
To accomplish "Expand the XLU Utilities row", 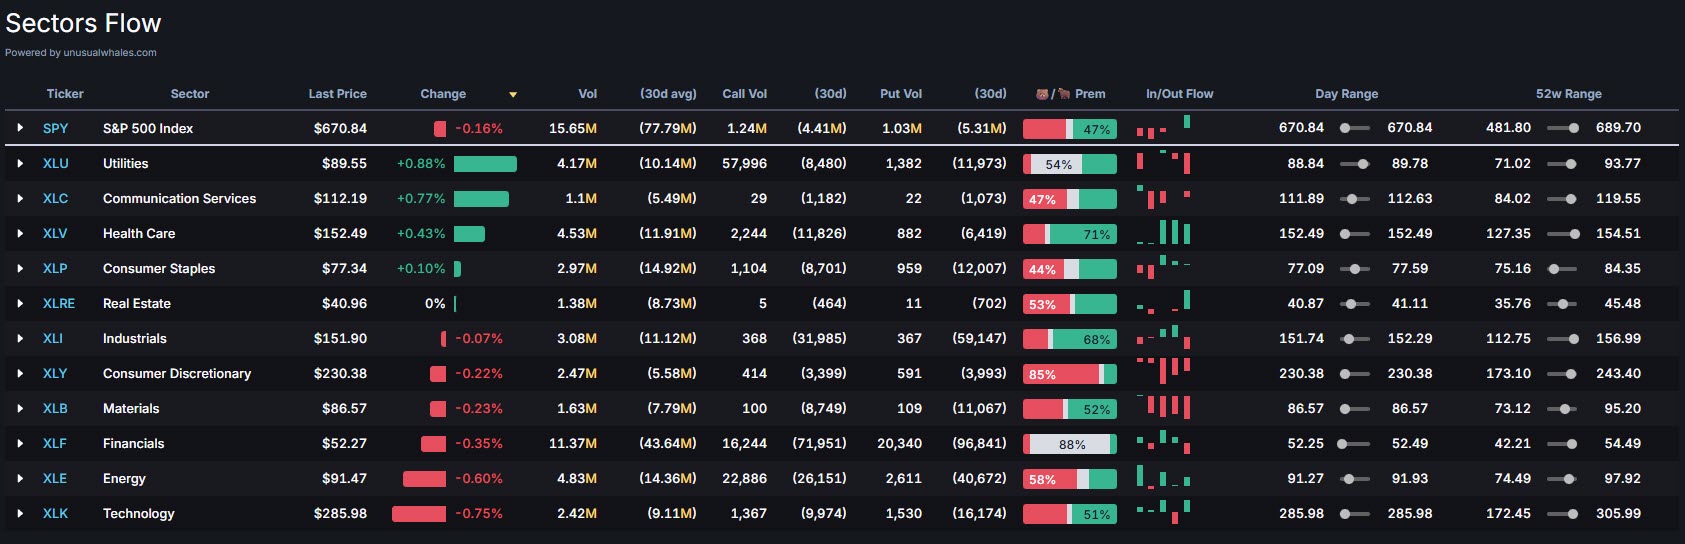I will (x=20, y=163).
